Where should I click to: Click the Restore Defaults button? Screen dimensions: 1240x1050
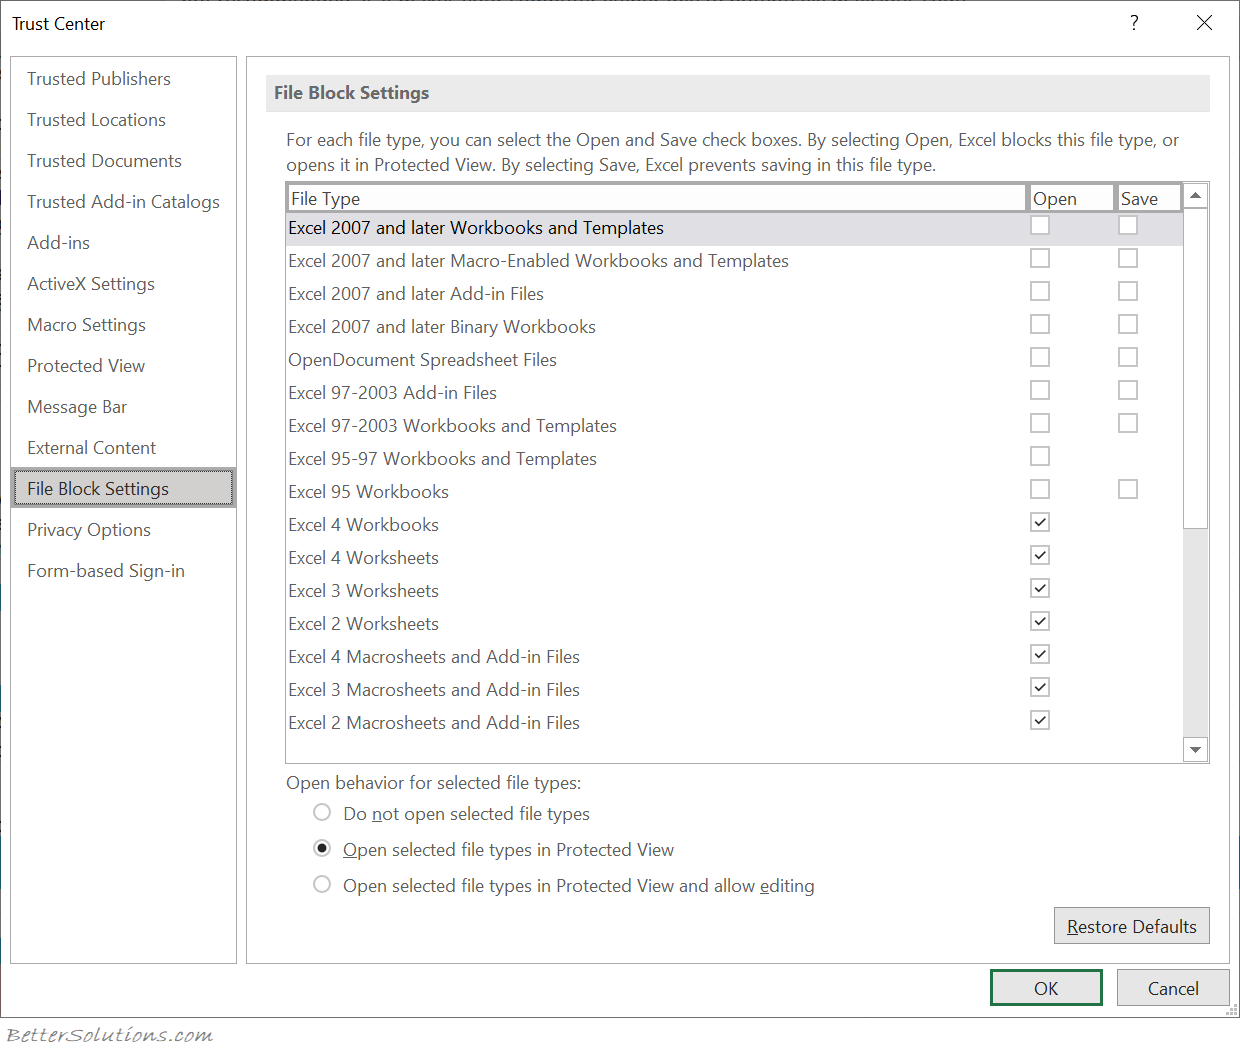pyautogui.click(x=1132, y=926)
